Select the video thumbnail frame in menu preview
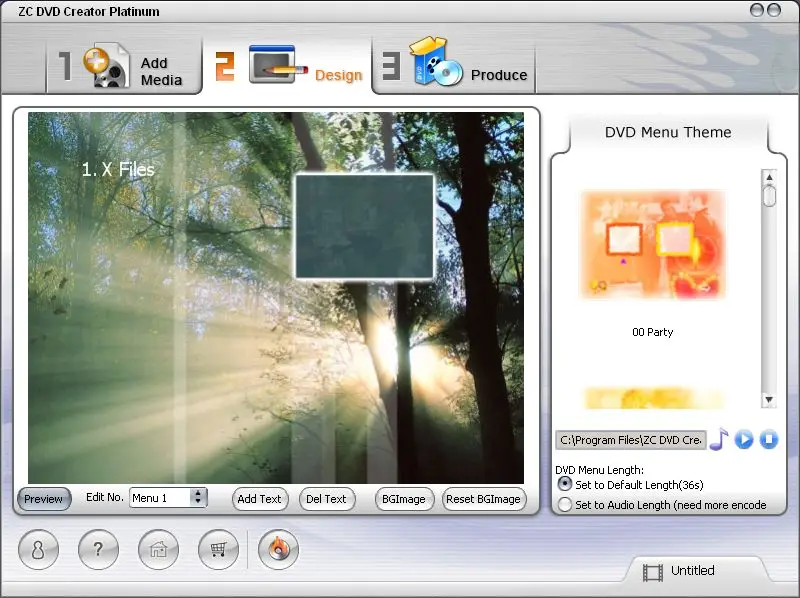 pyautogui.click(x=364, y=227)
